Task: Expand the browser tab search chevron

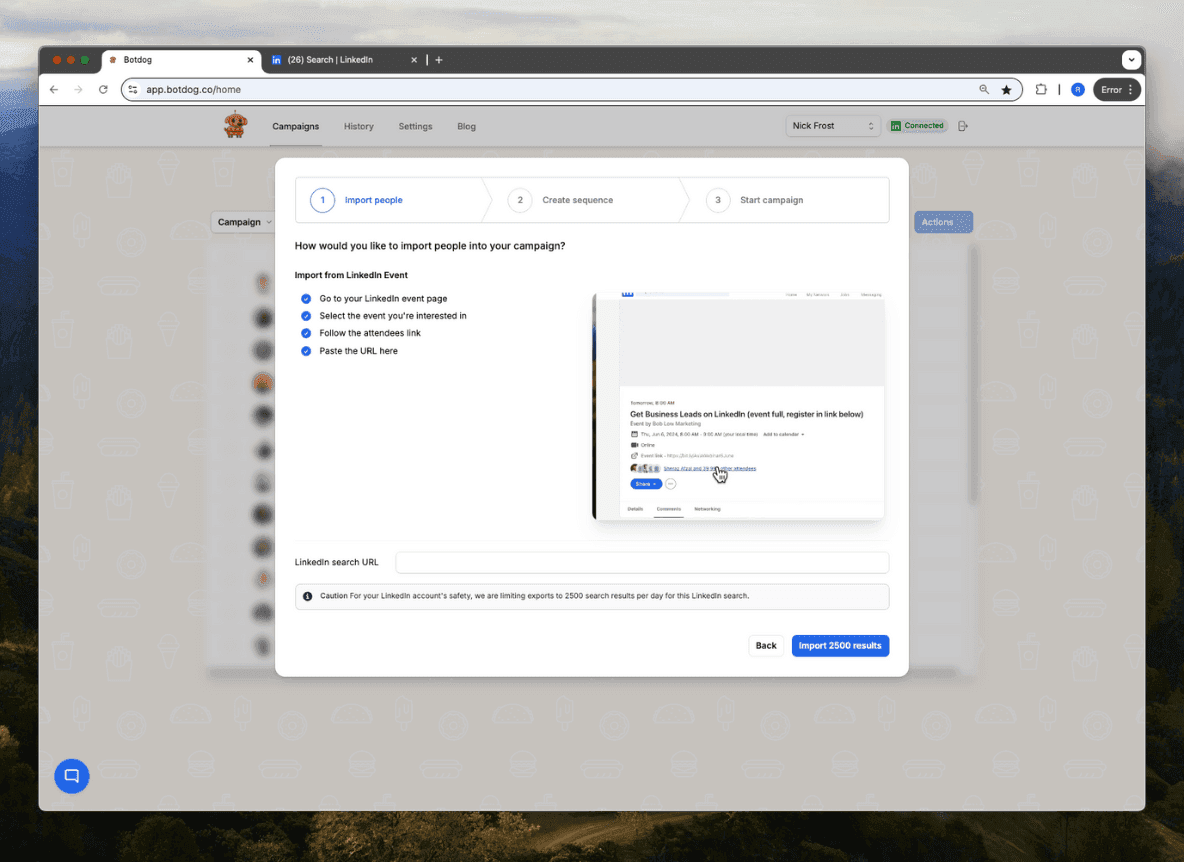Action: coord(1130,60)
